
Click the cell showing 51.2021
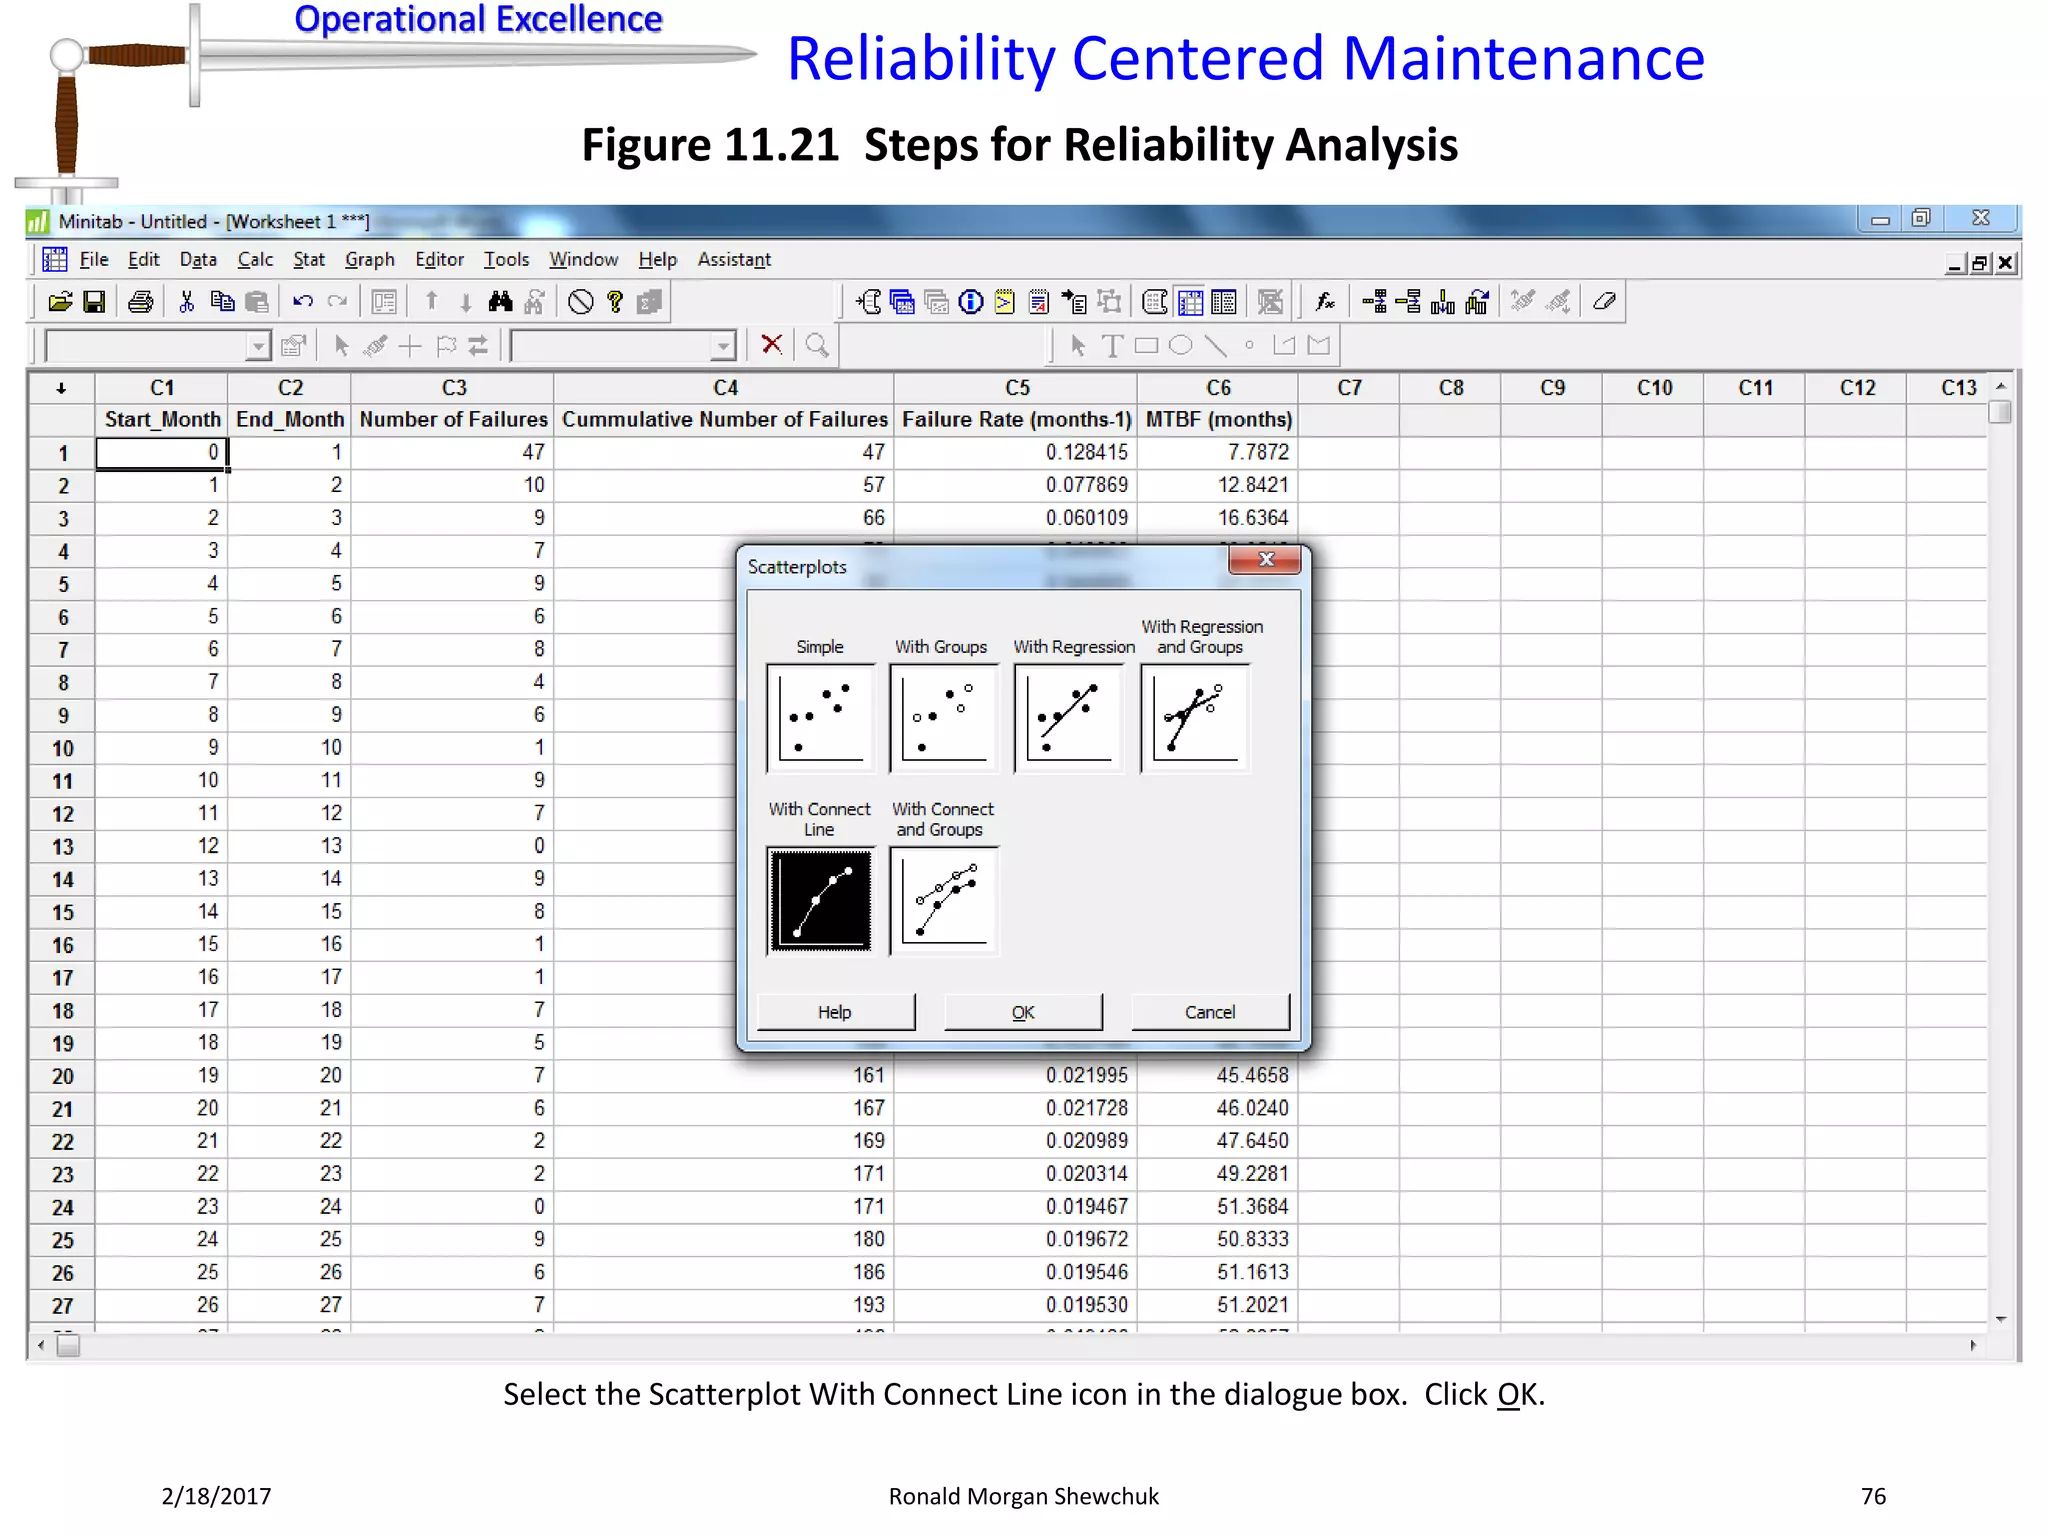point(1218,1305)
